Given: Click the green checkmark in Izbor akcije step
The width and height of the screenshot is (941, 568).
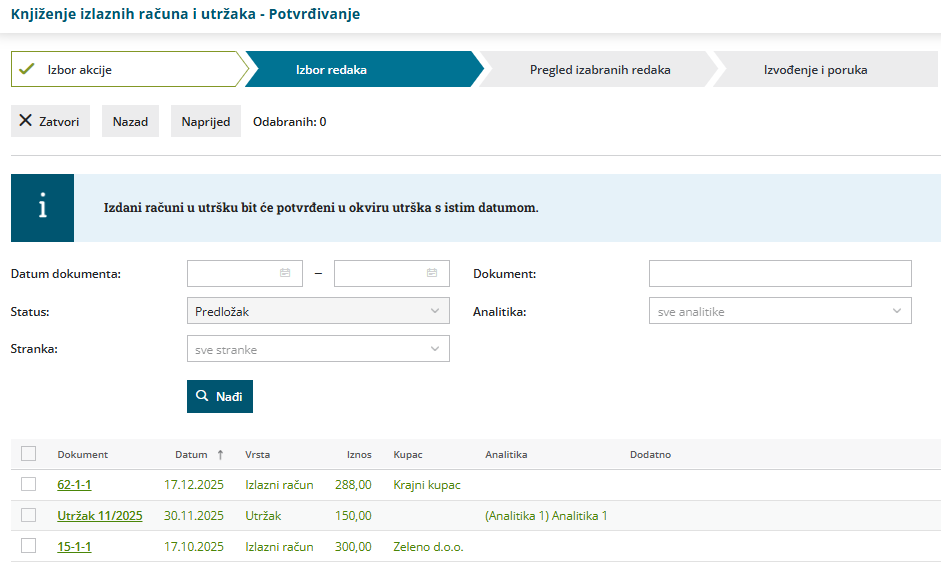Looking at the screenshot, I should click(26, 69).
